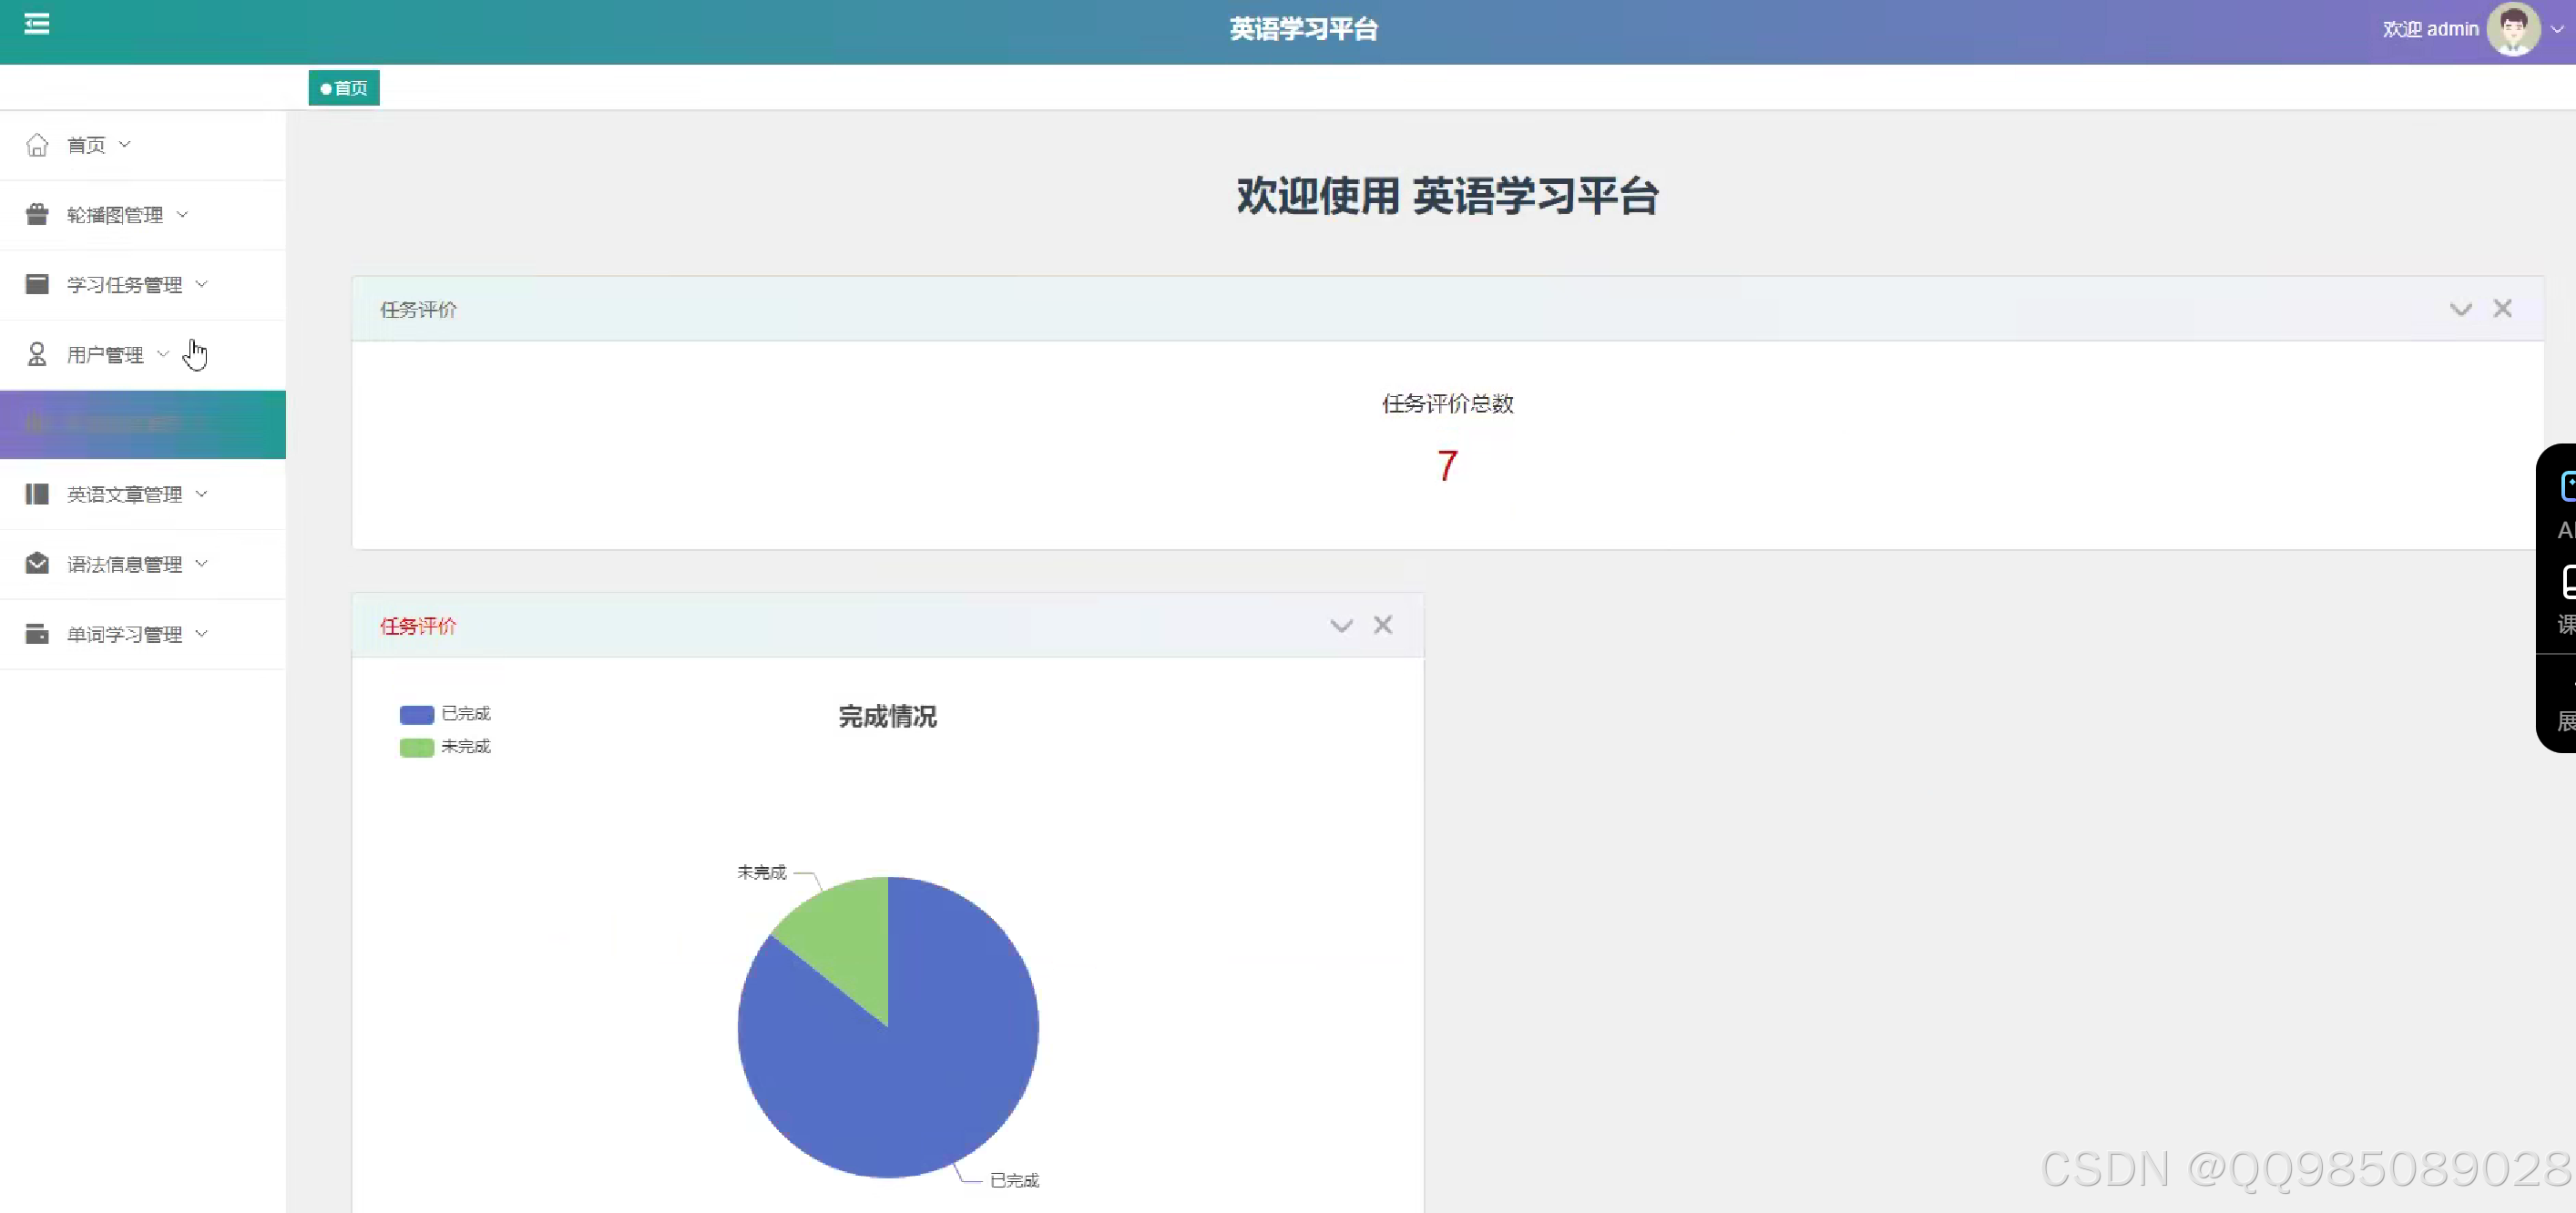2576x1213 pixels.
Task: Select the 首页 home icon in sidebar
Action: [x=38, y=144]
